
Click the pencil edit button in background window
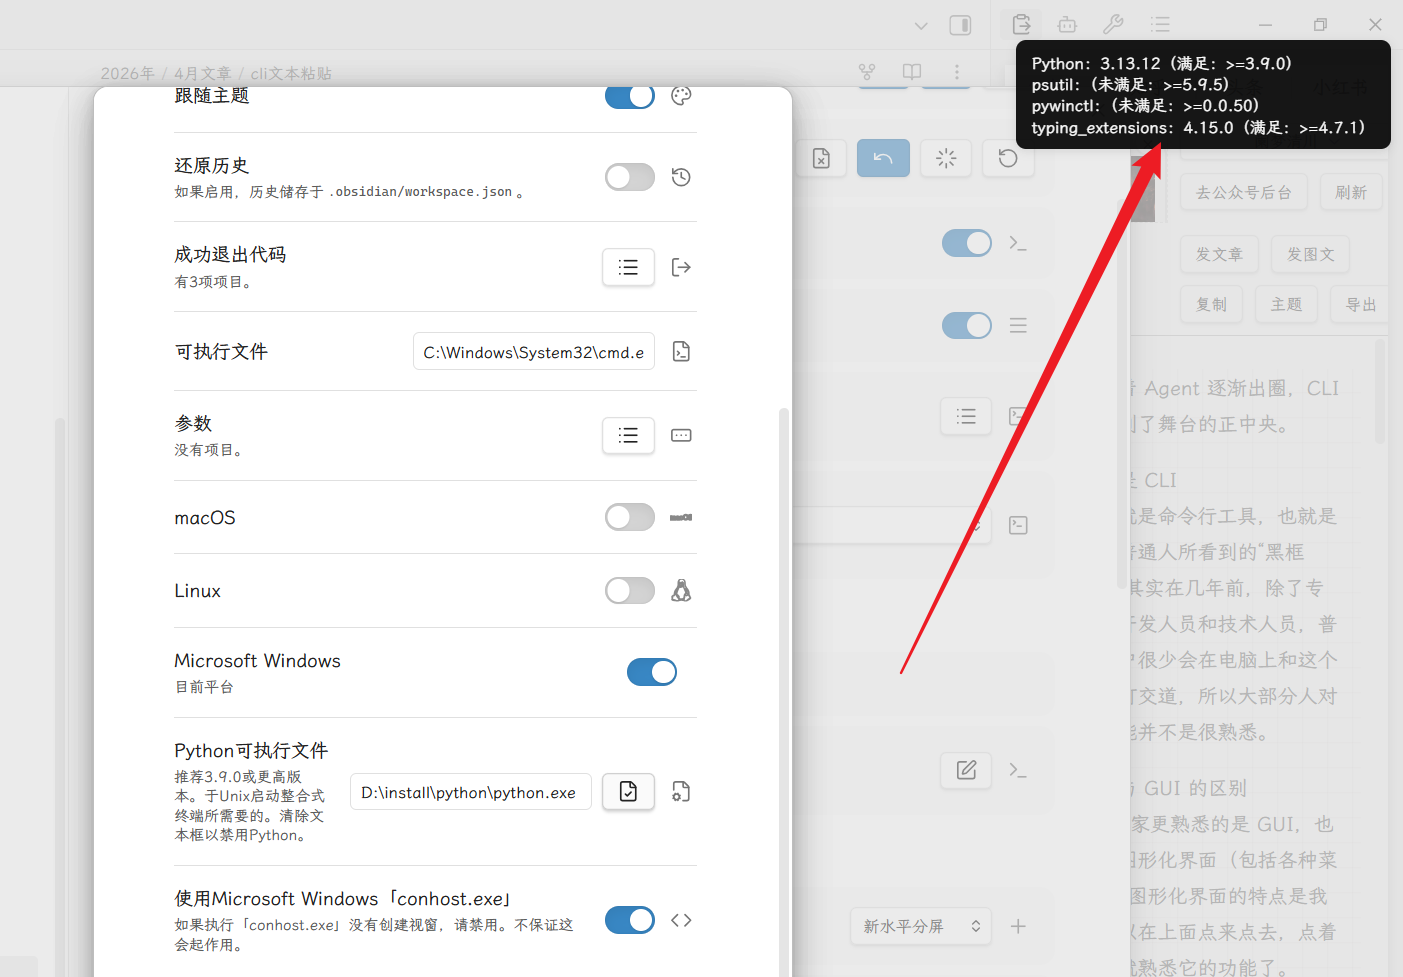[x=966, y=770]
